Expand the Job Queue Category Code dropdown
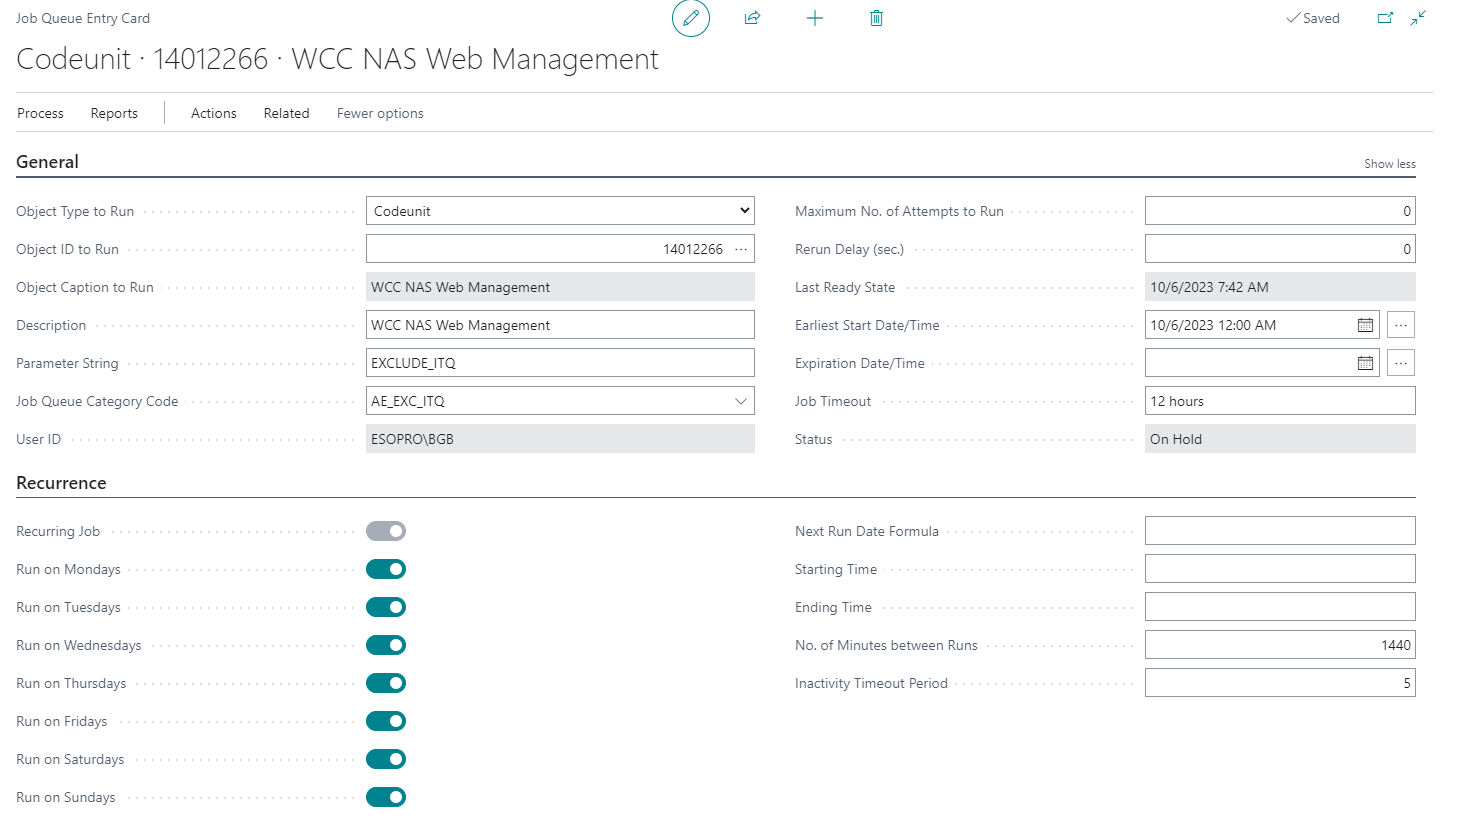 pos(740,401)
